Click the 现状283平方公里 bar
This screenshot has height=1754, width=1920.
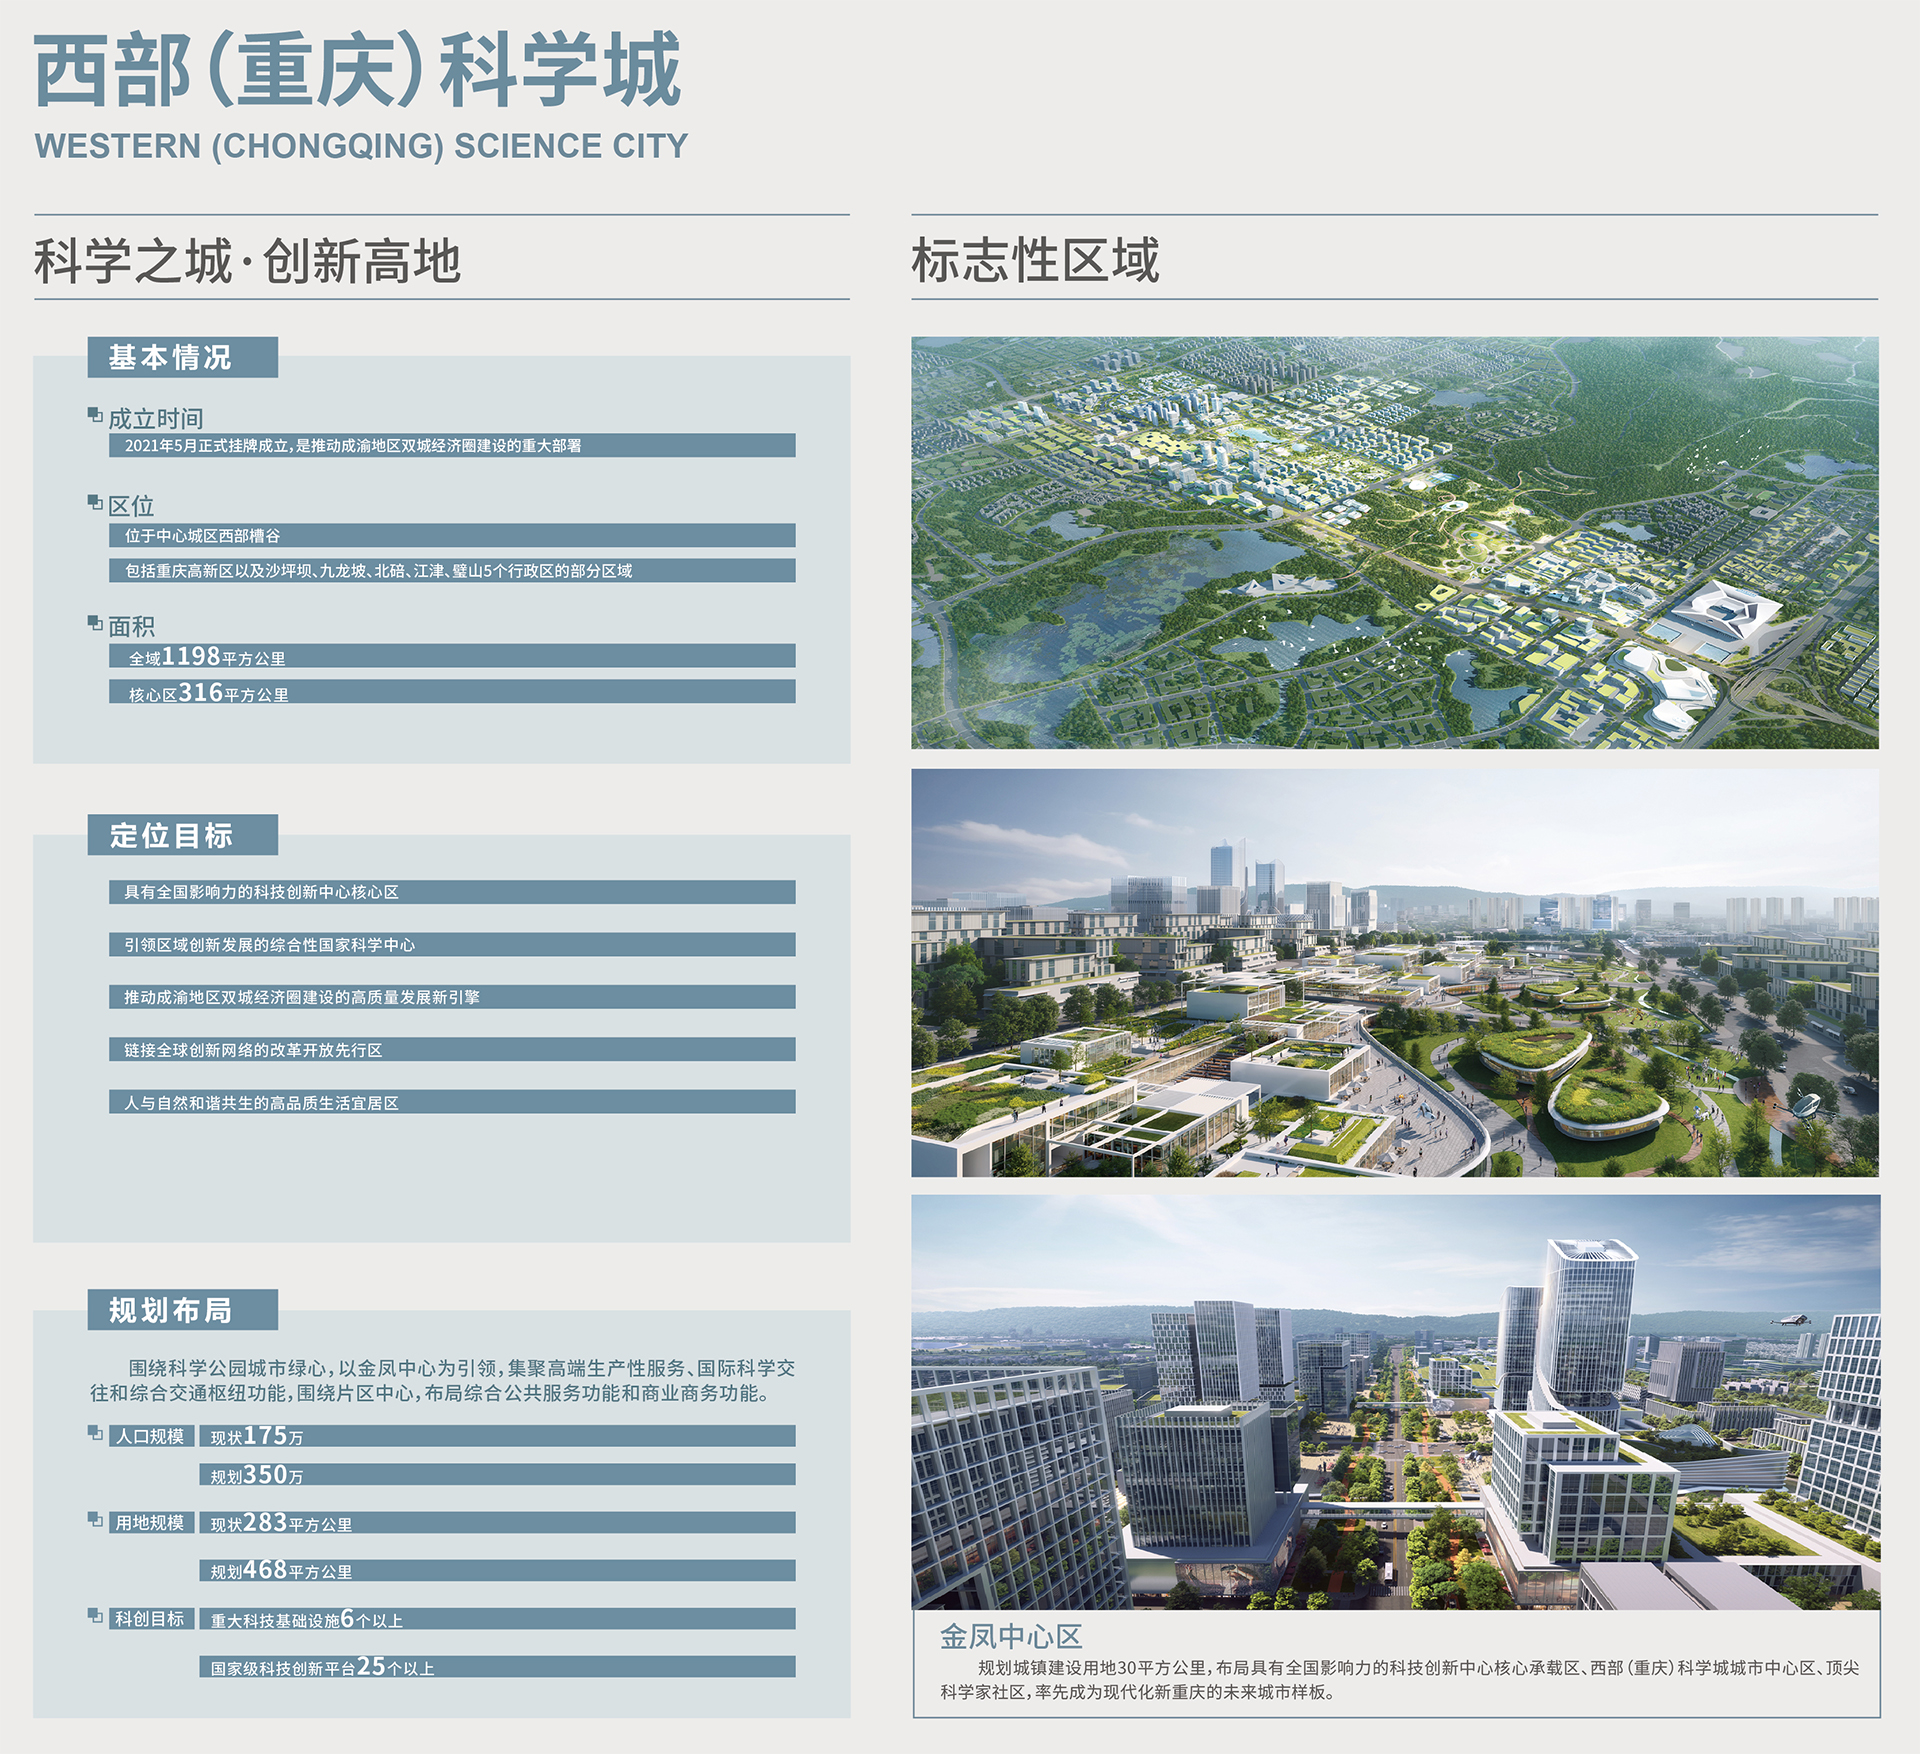497,1522
